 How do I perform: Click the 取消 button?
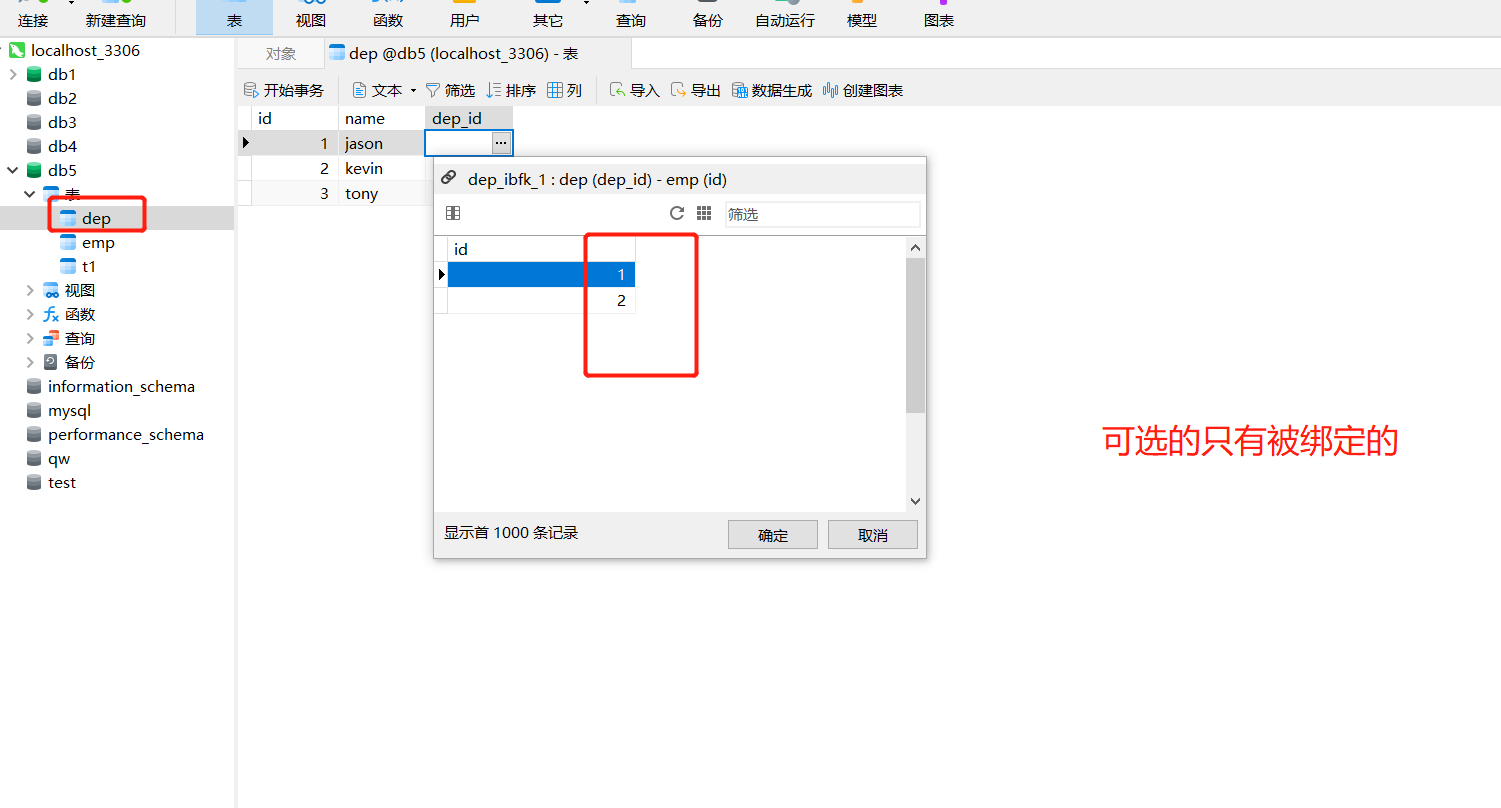coord(873,535)
